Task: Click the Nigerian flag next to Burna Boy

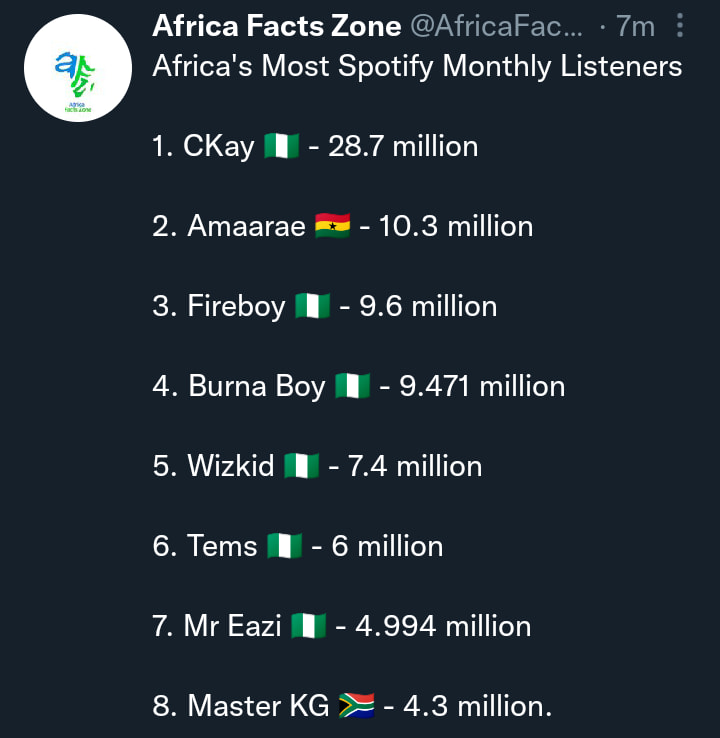Action: 352,385
